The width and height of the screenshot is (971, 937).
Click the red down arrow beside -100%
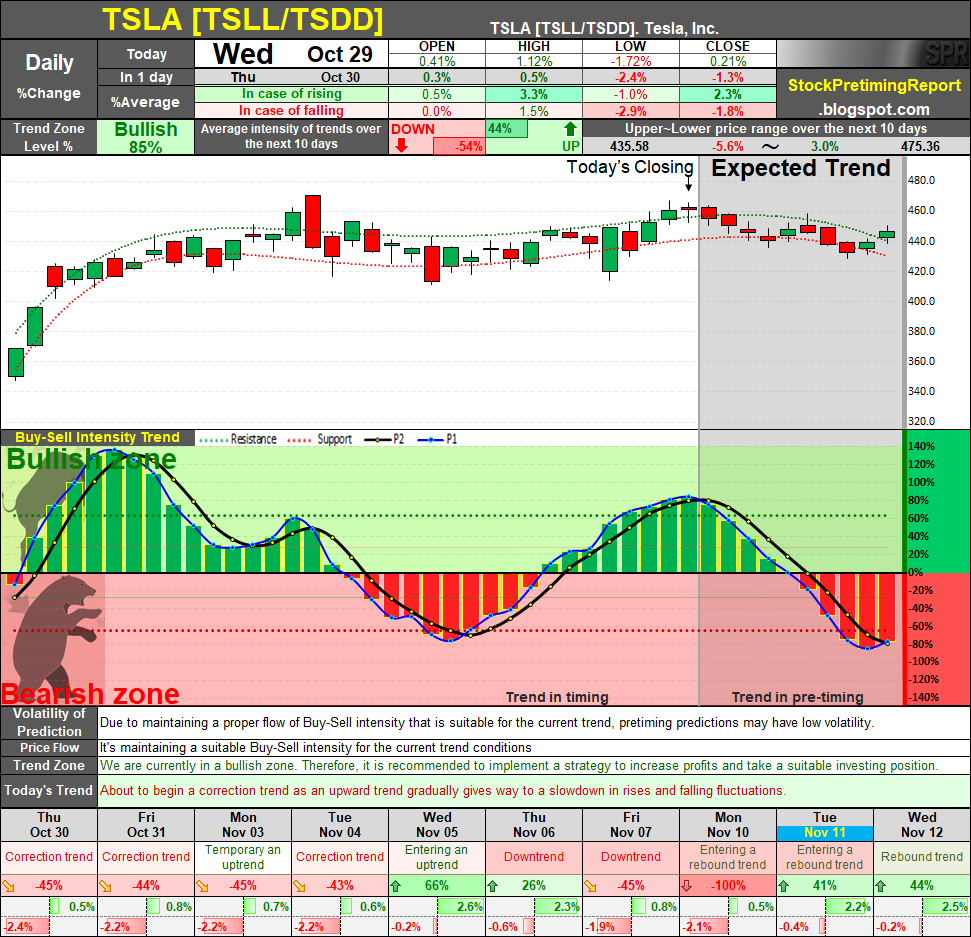tap(687, 886)
